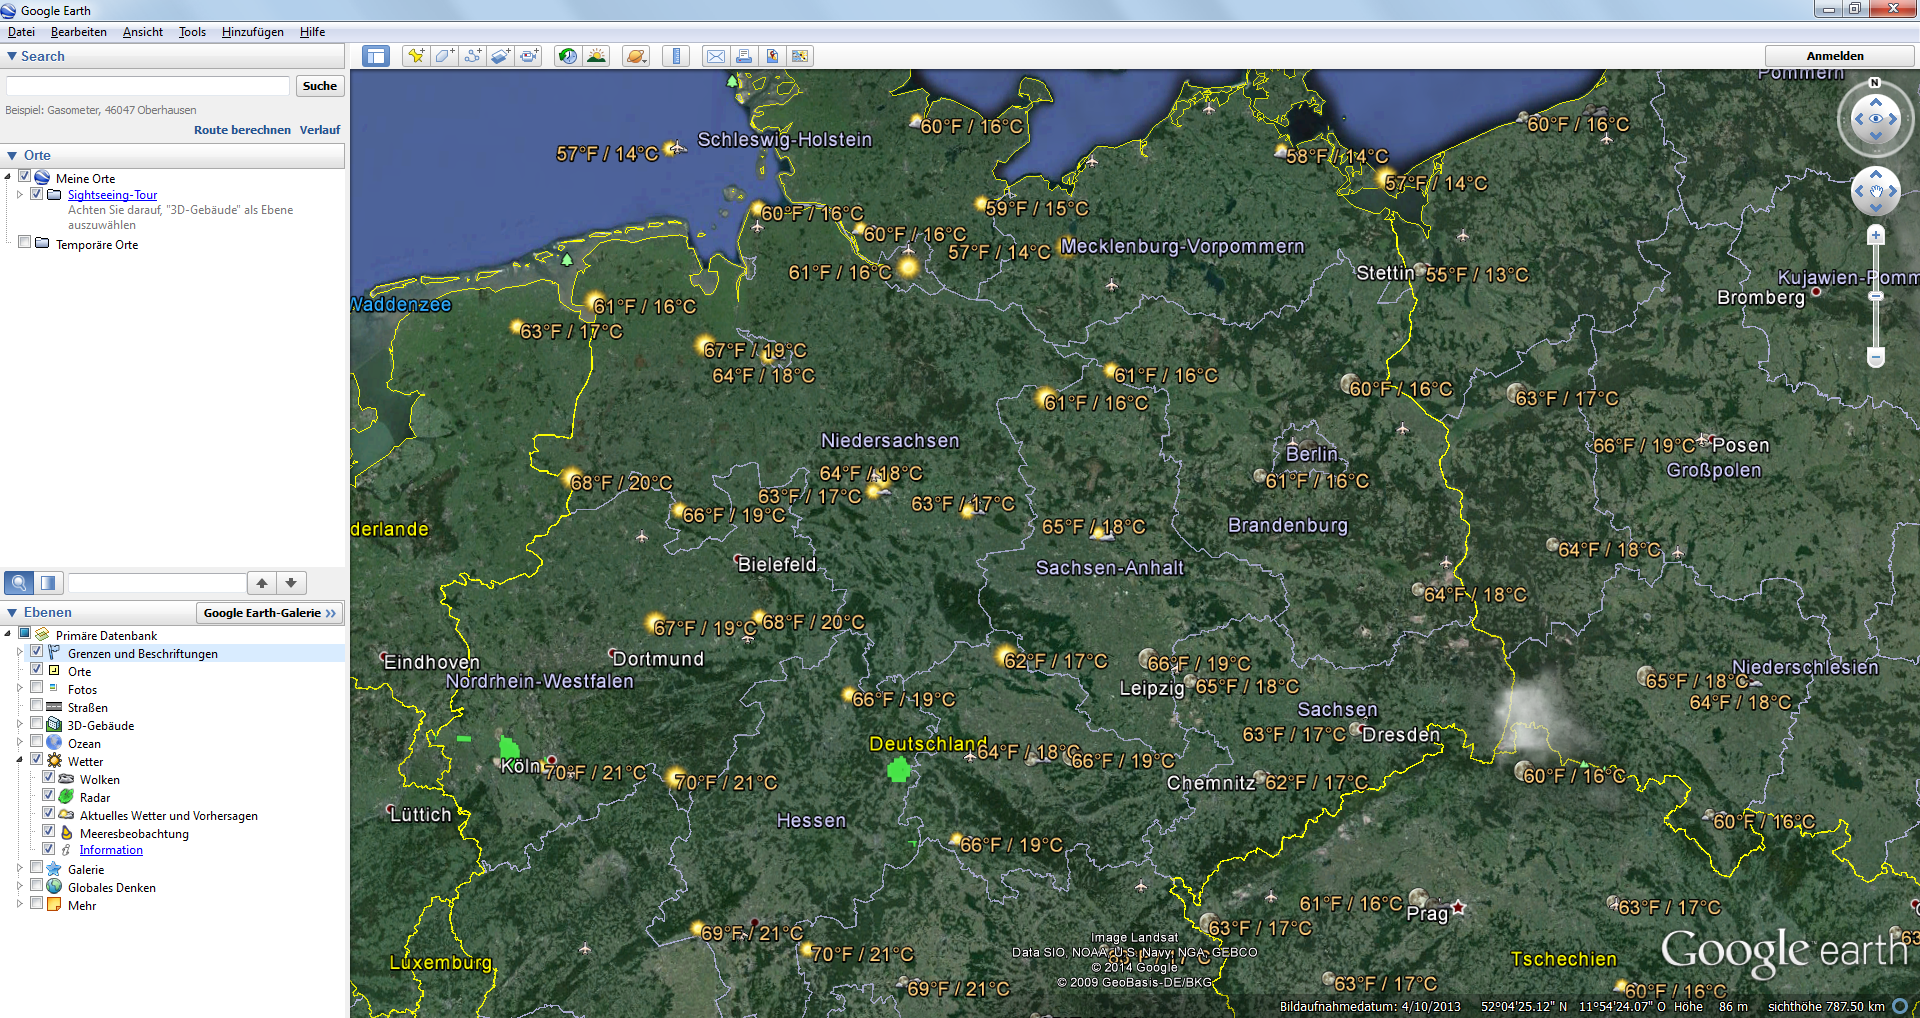This screenshot has height=1018, width=1920.
Task: Open the Tools menu
Action: (192, 32)
